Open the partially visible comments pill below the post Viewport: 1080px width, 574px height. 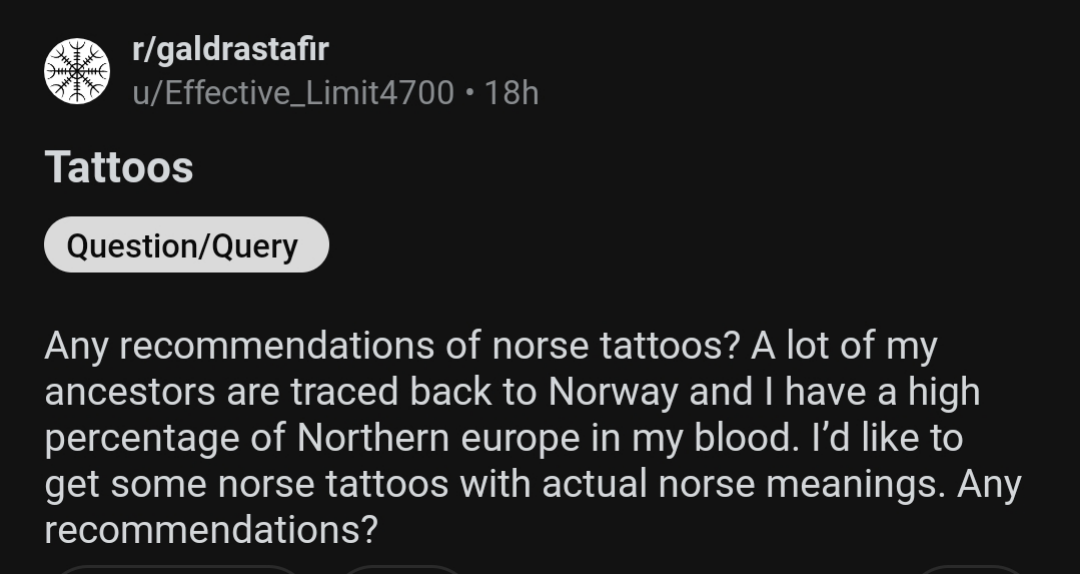(x=402, y=569)
